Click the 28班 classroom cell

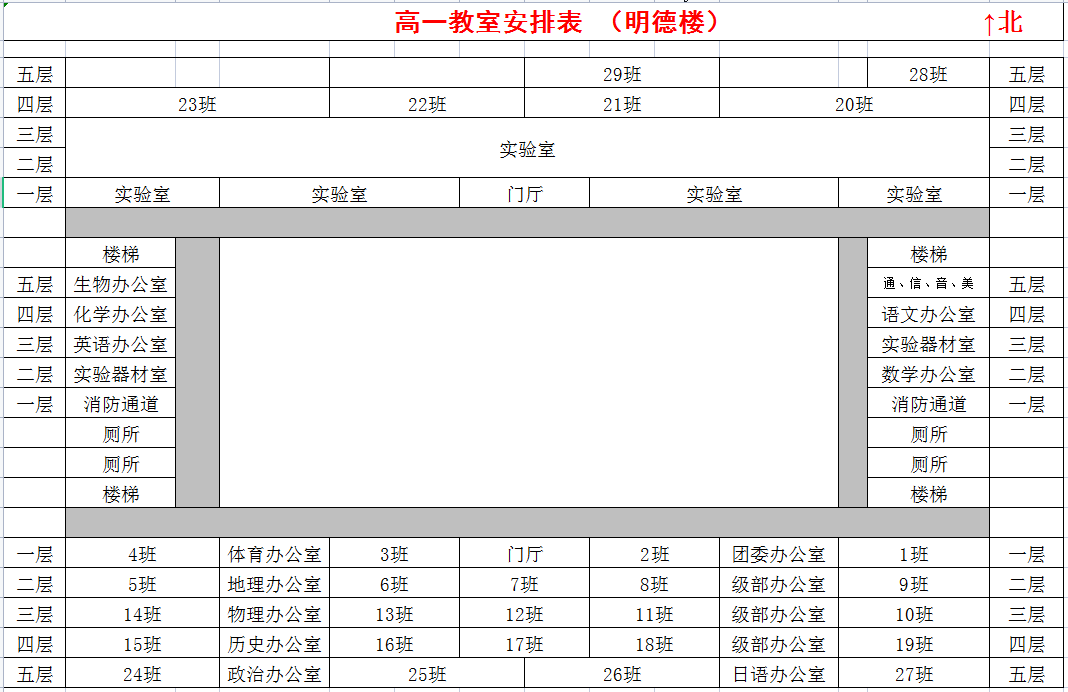pyautogui.click(x=927, y=74)
